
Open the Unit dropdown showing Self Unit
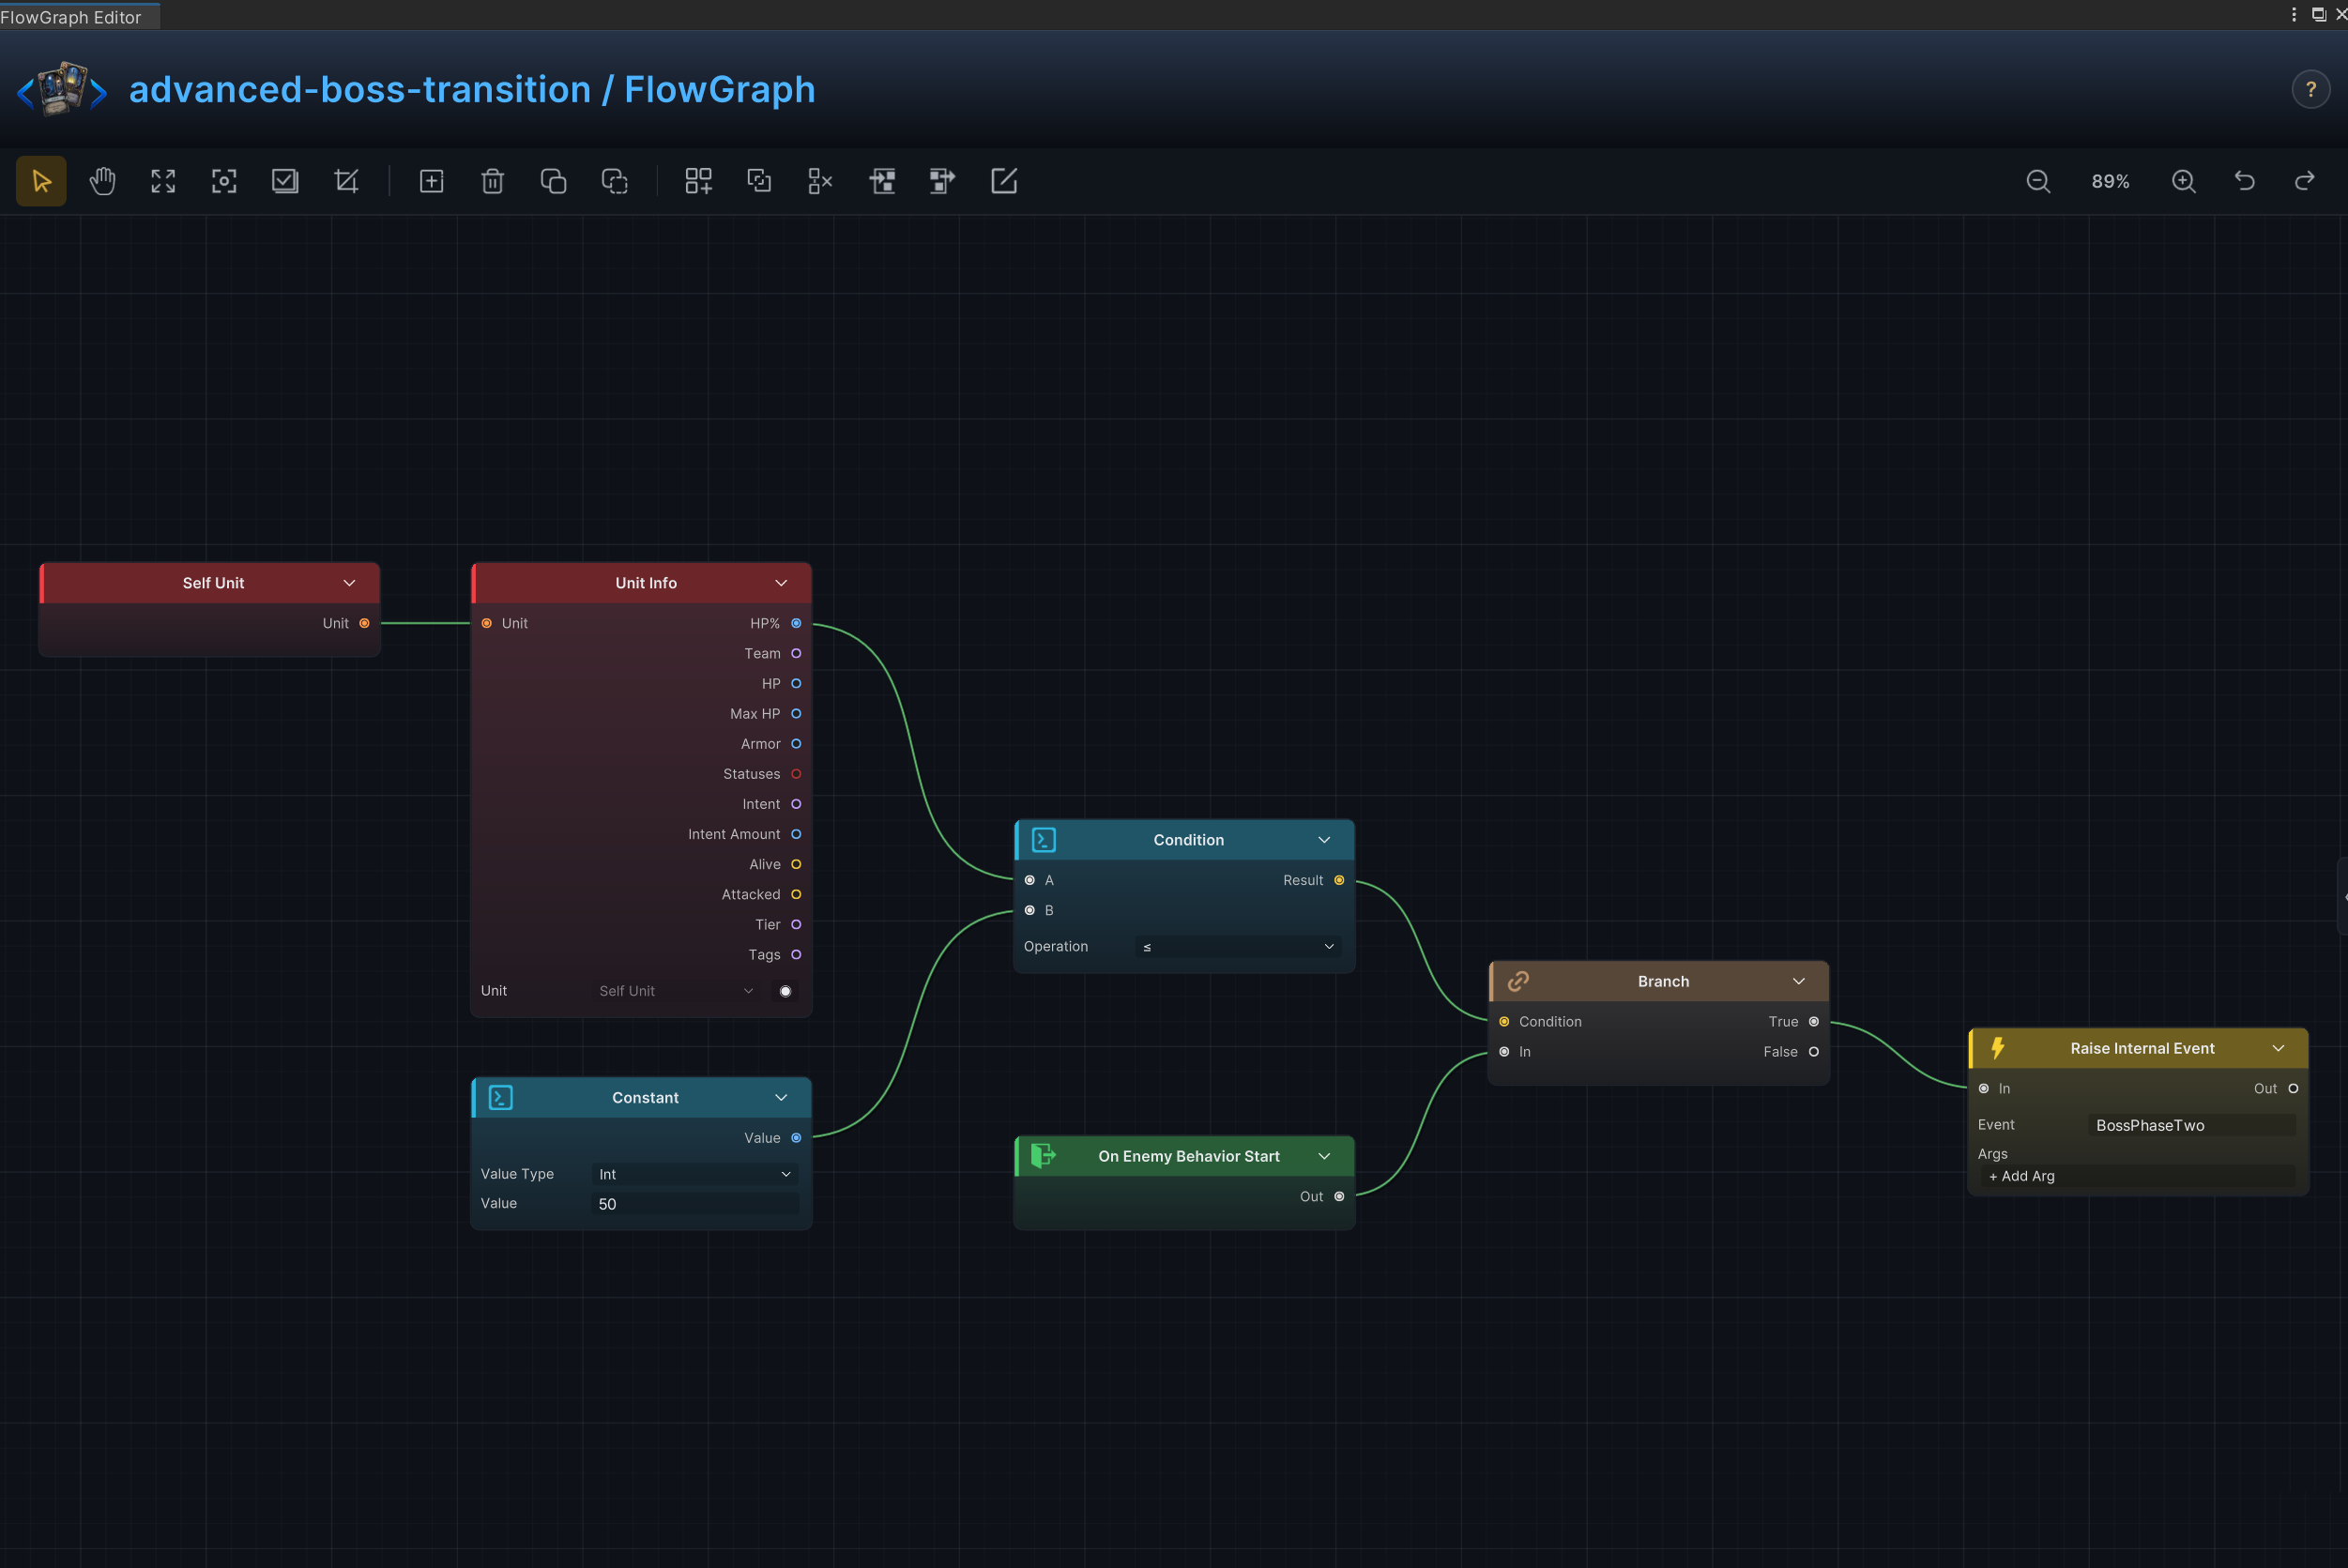point(676,991)
